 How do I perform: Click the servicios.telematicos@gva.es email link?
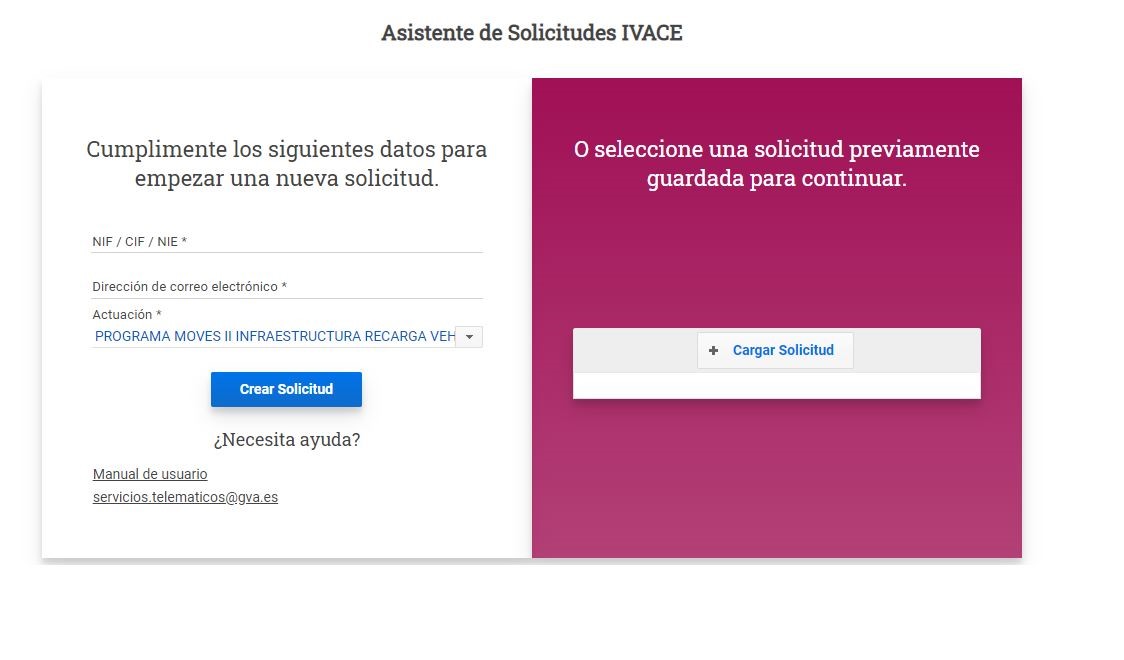(x=185, y=497)
